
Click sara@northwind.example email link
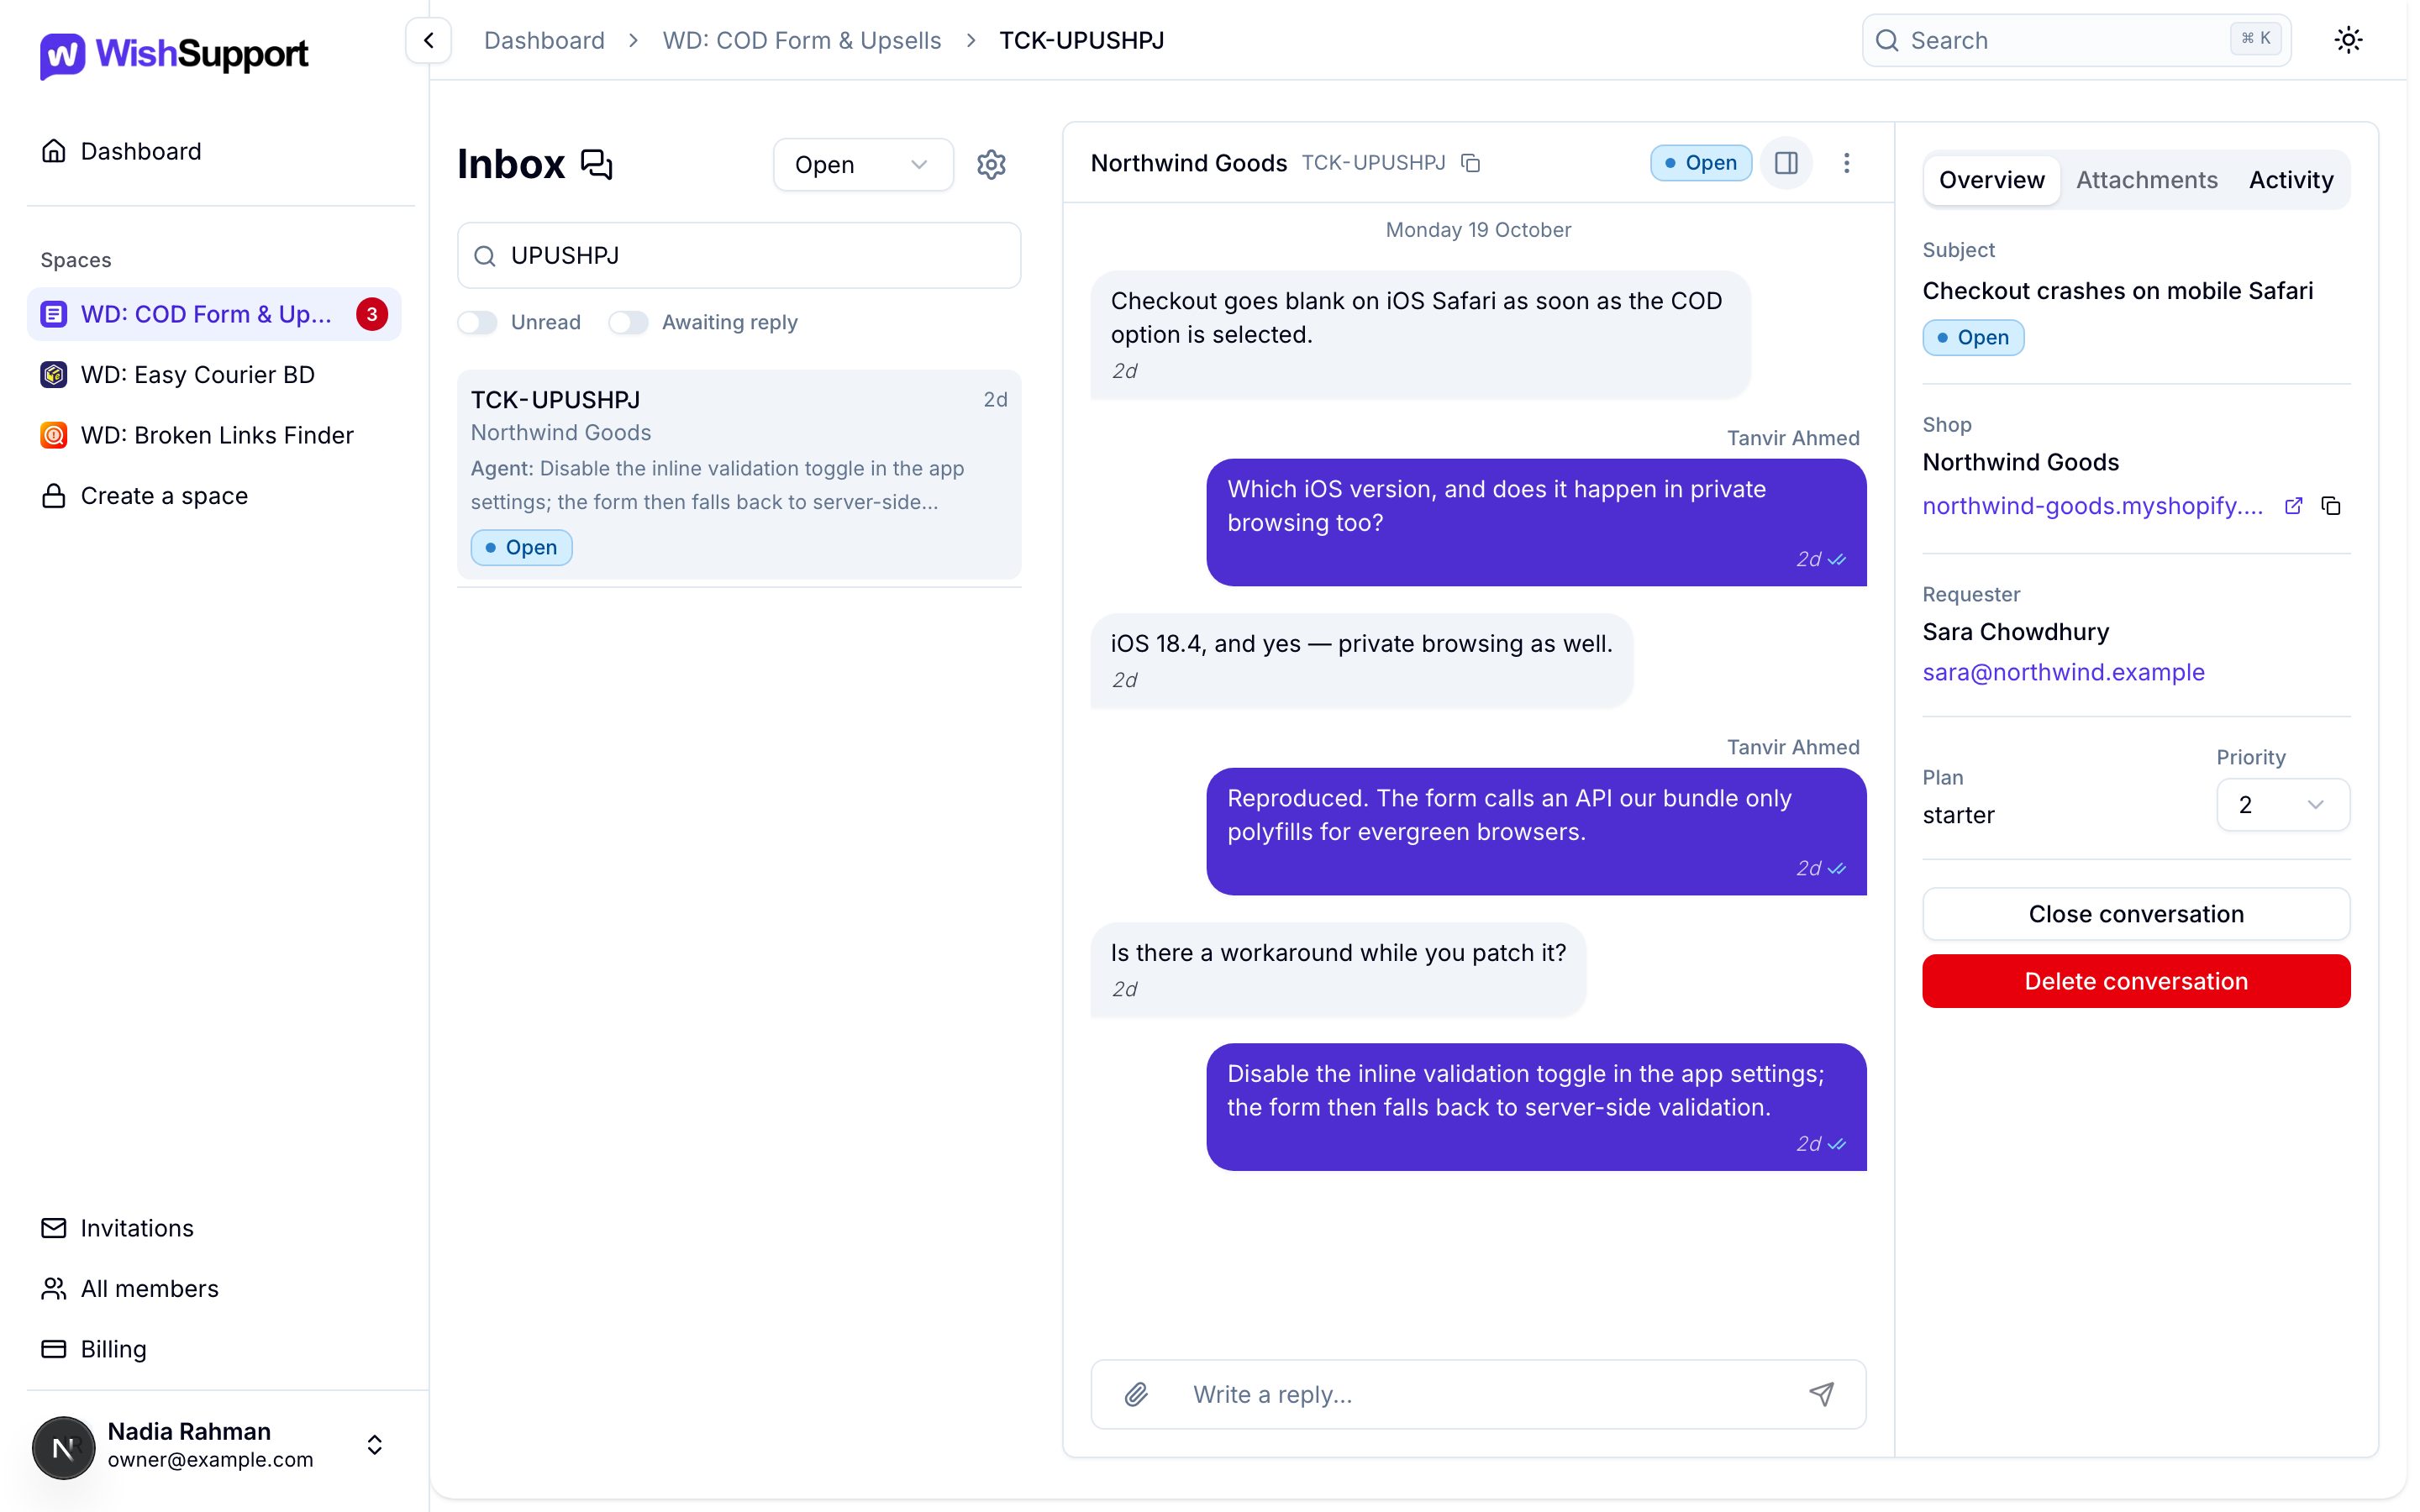2063,672
